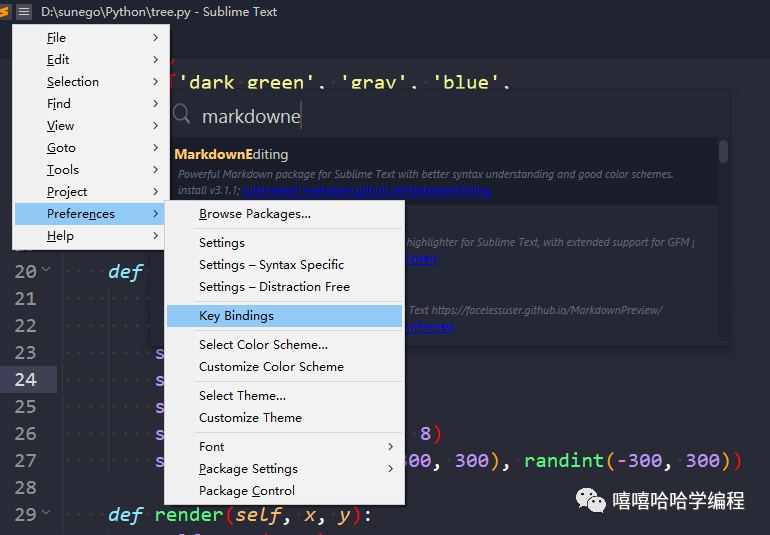
Task: Open Settings from Preferences submenu
Action: pos(284,243)
